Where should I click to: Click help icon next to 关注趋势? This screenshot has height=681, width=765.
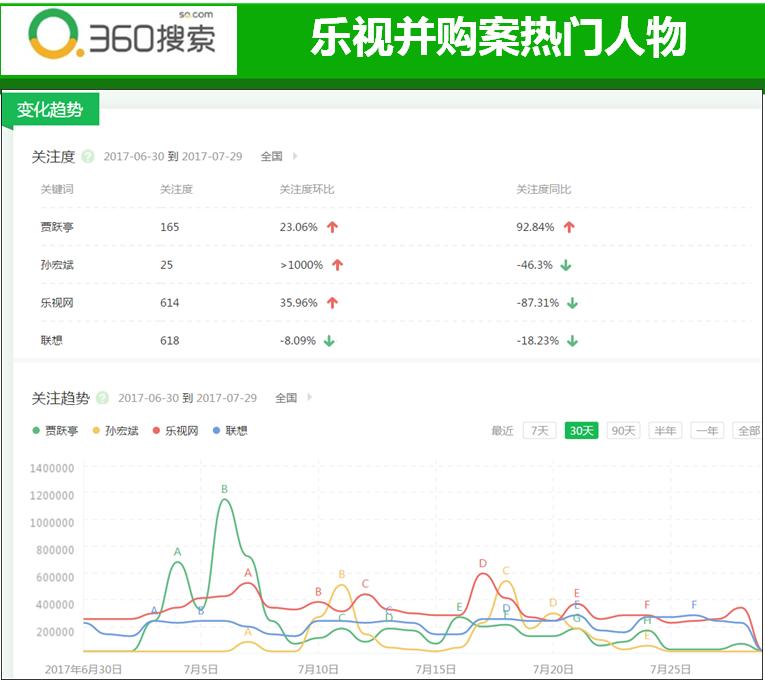click(x=102, y=398)
